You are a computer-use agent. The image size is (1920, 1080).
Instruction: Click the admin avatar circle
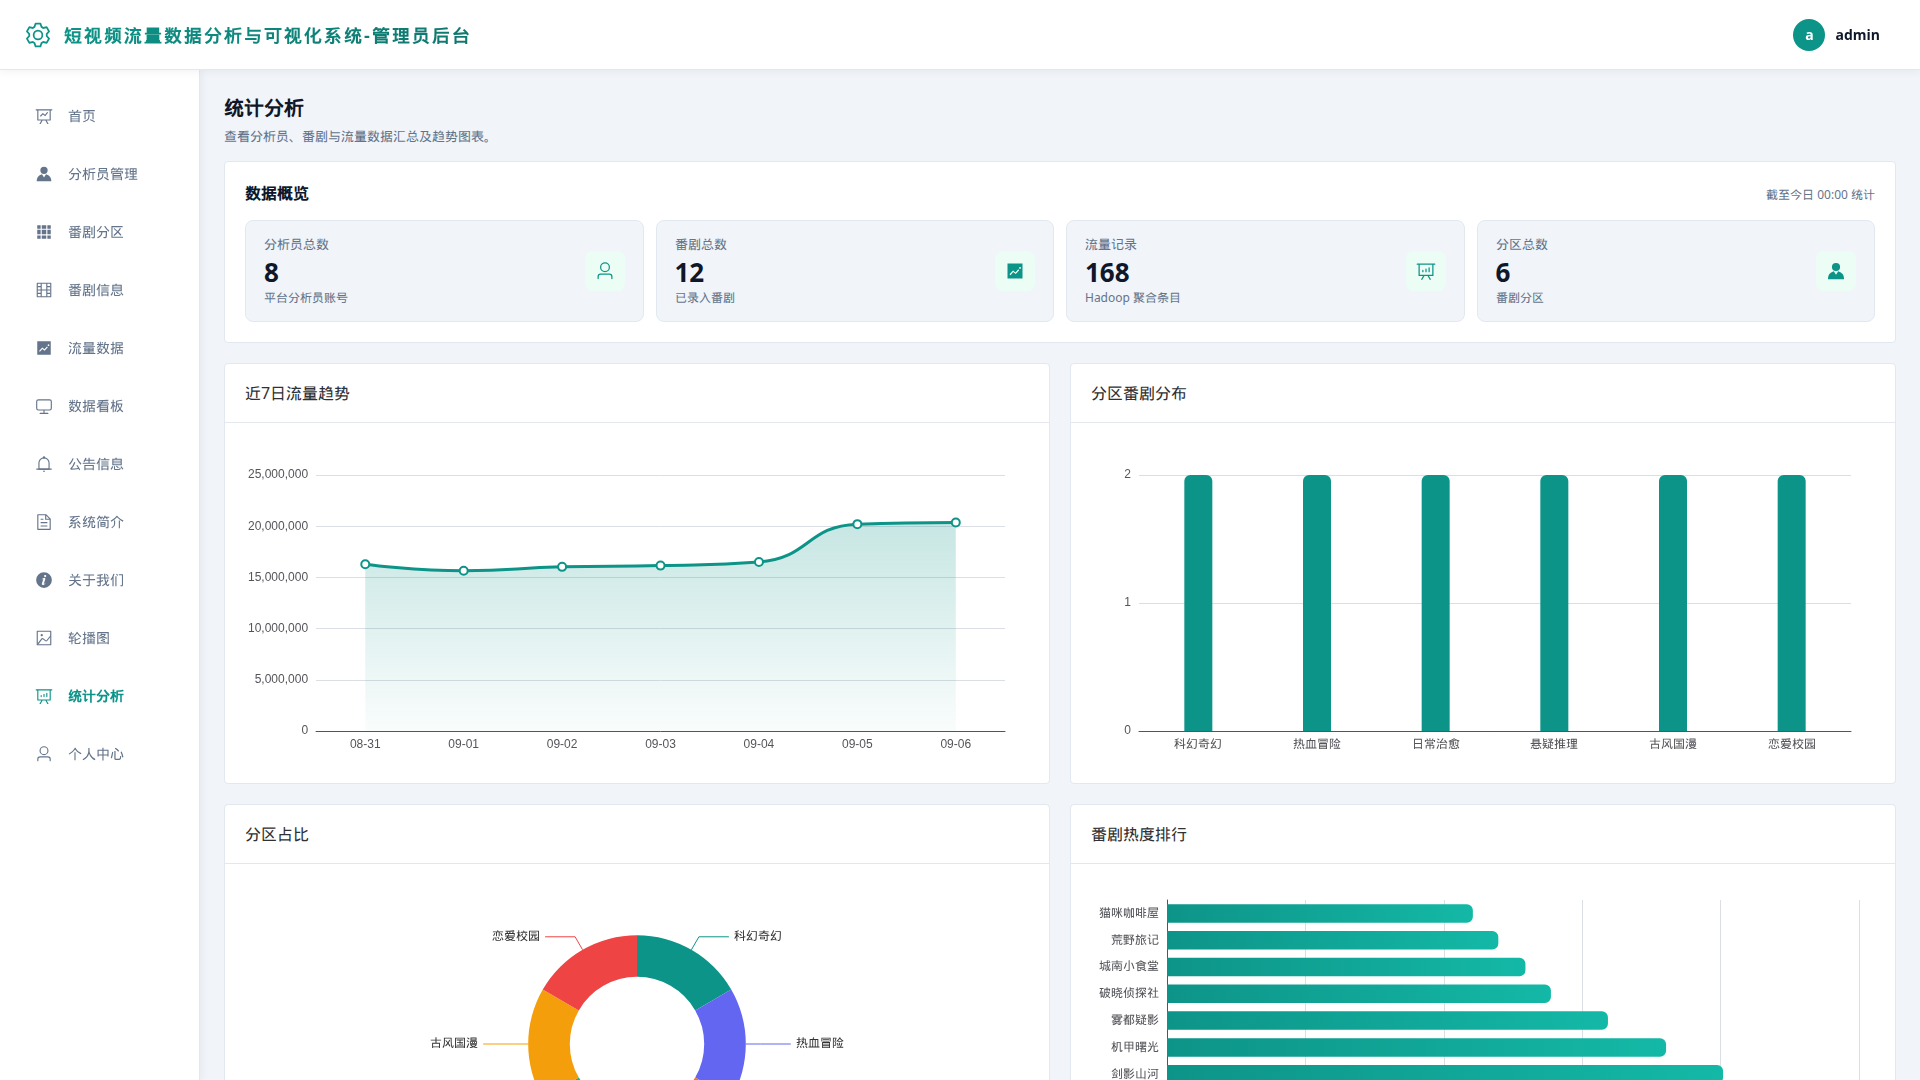pyautogui.click(x=1808, y=35)
